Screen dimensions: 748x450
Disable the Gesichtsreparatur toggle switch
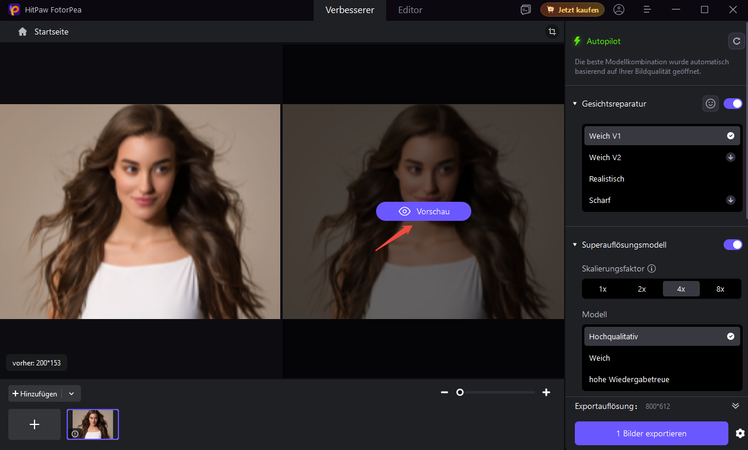[x=733, y=103]
